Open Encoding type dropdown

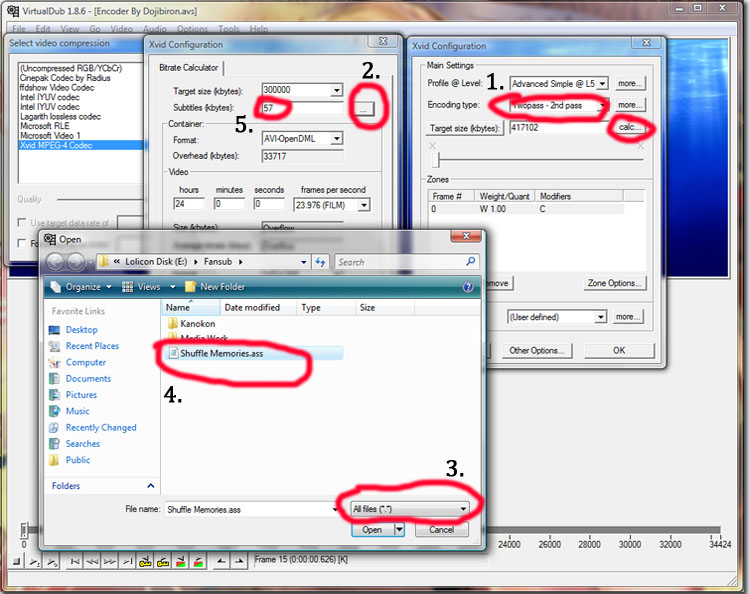603,106
